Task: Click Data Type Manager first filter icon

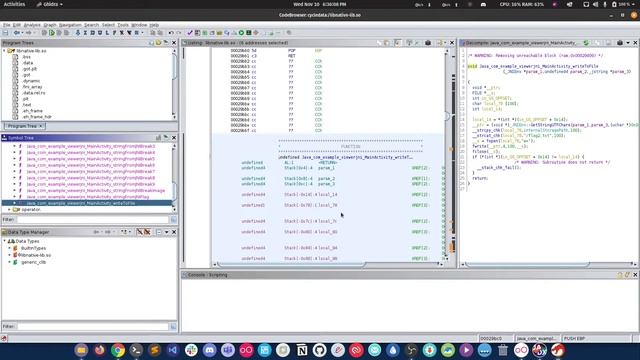Action: [139, 232]
